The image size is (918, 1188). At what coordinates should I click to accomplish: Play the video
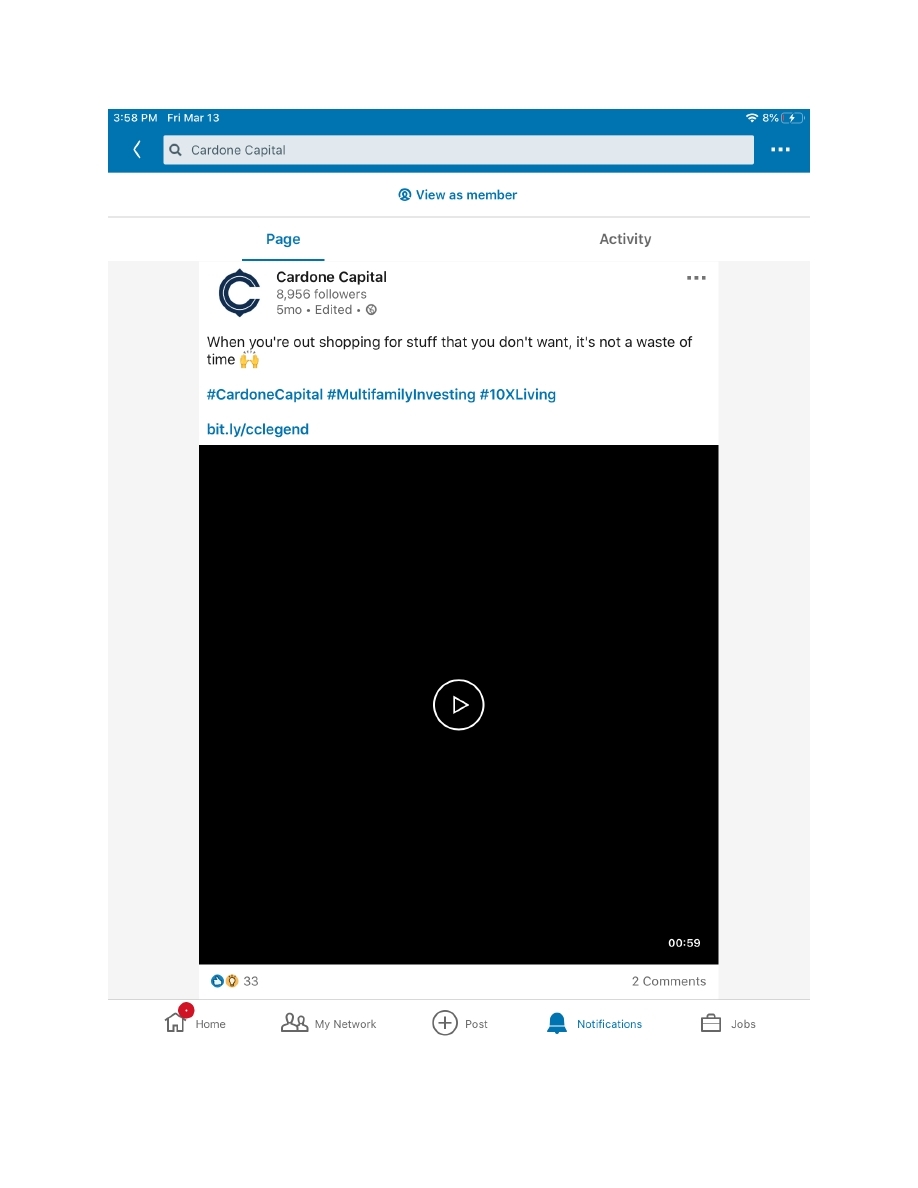[x=458, y=705]
